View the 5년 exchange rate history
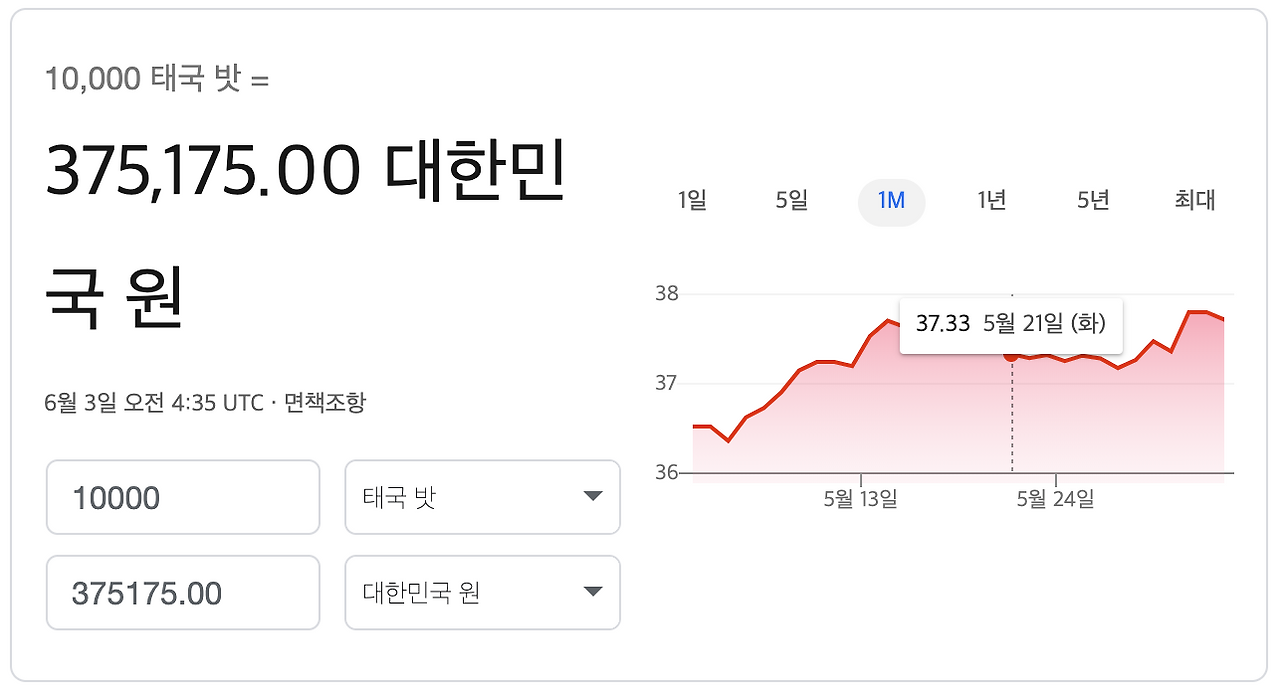 [x=1092, y=201]
